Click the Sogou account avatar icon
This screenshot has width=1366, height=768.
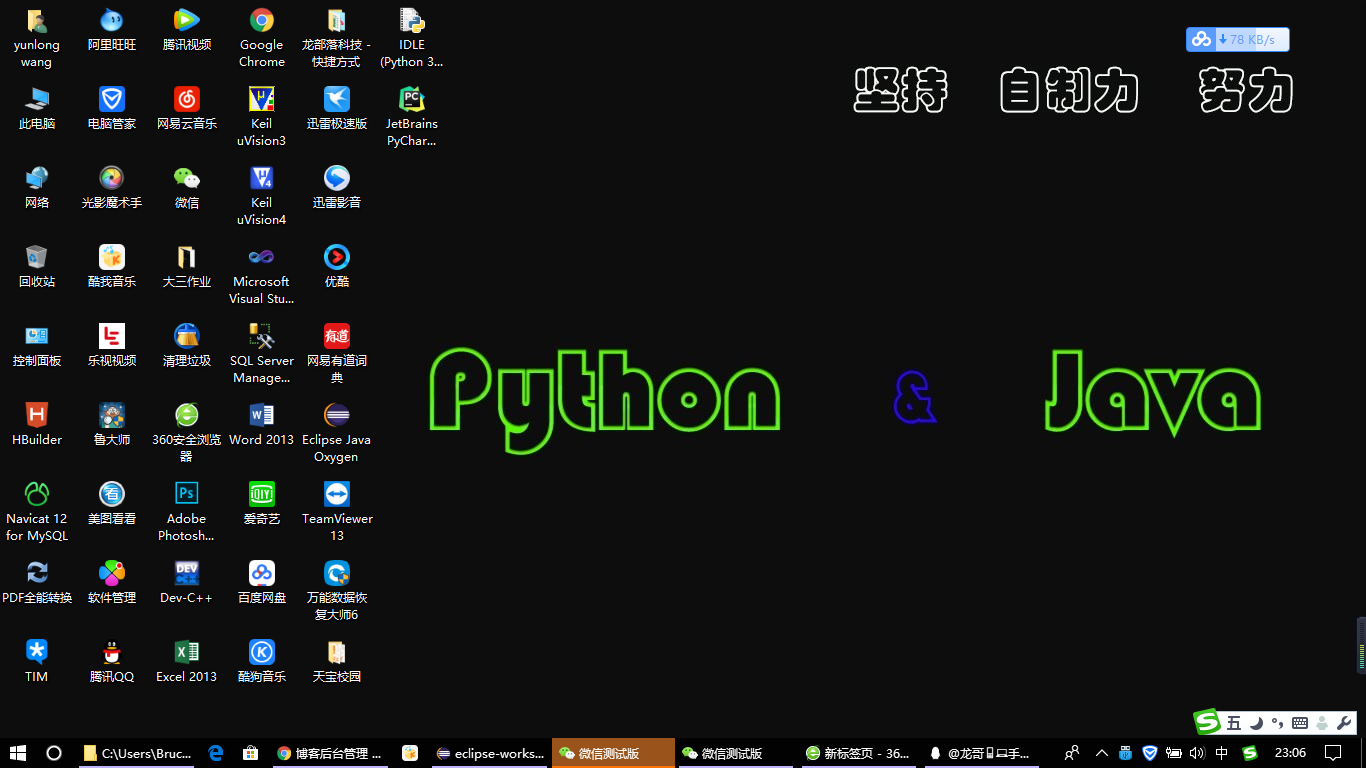coord(1322,723)
